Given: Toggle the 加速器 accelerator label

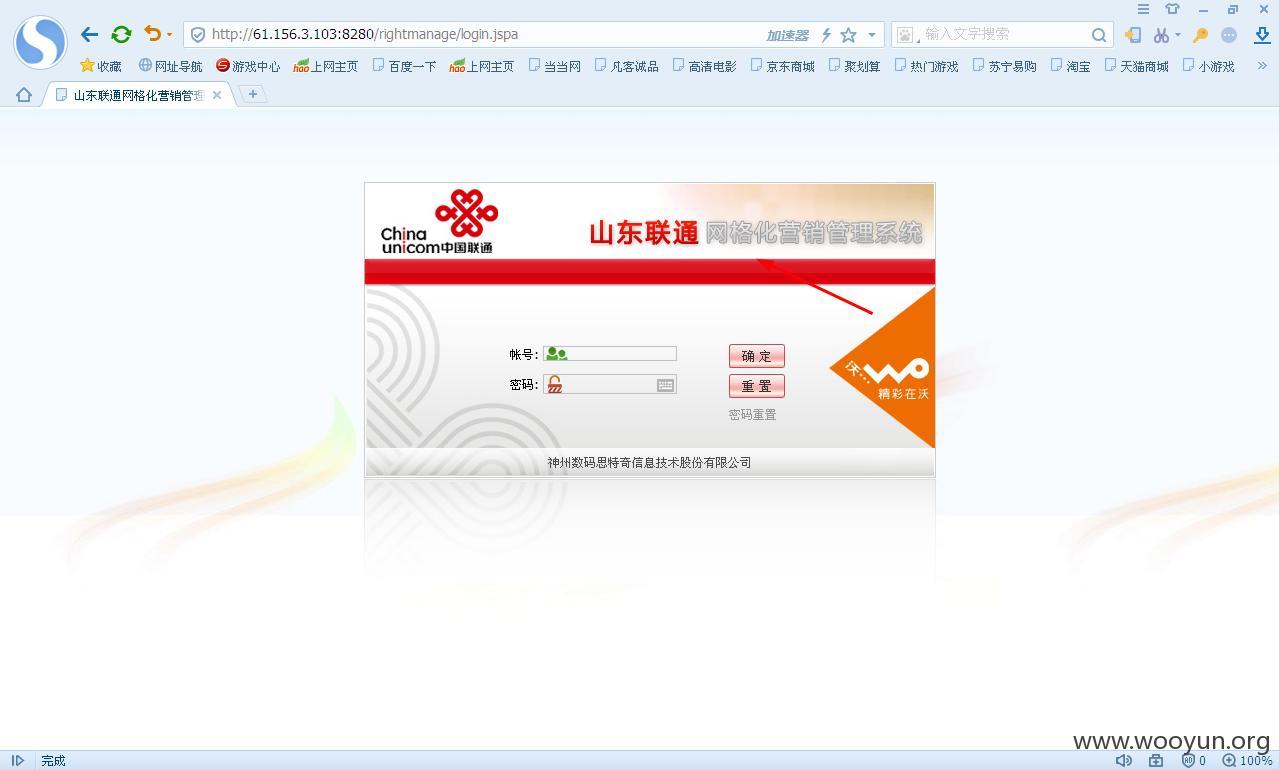Looking at the screenshot, I should coord(787,35).
